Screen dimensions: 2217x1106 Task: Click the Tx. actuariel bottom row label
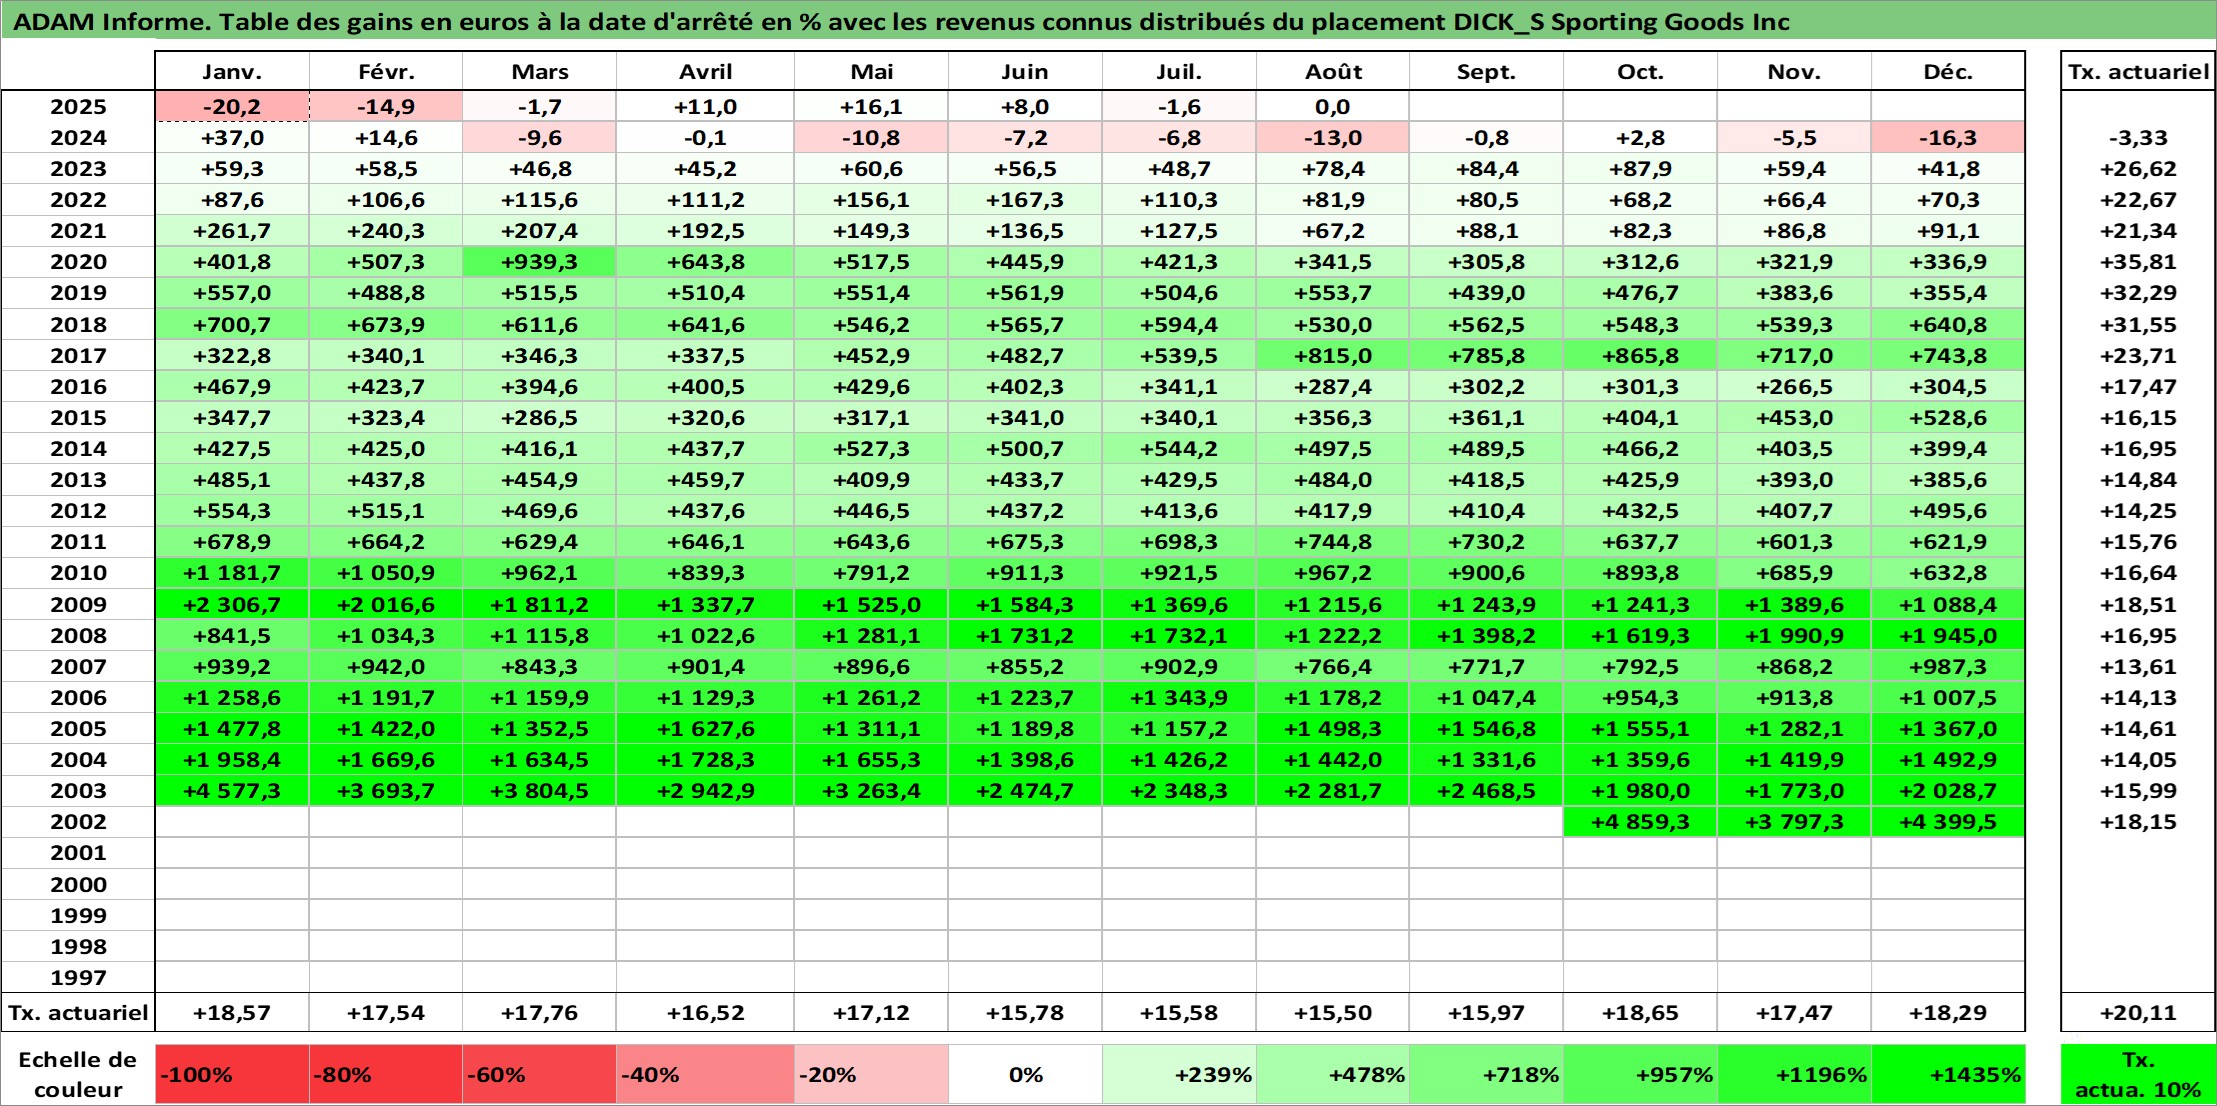[x=78, y=1013]
